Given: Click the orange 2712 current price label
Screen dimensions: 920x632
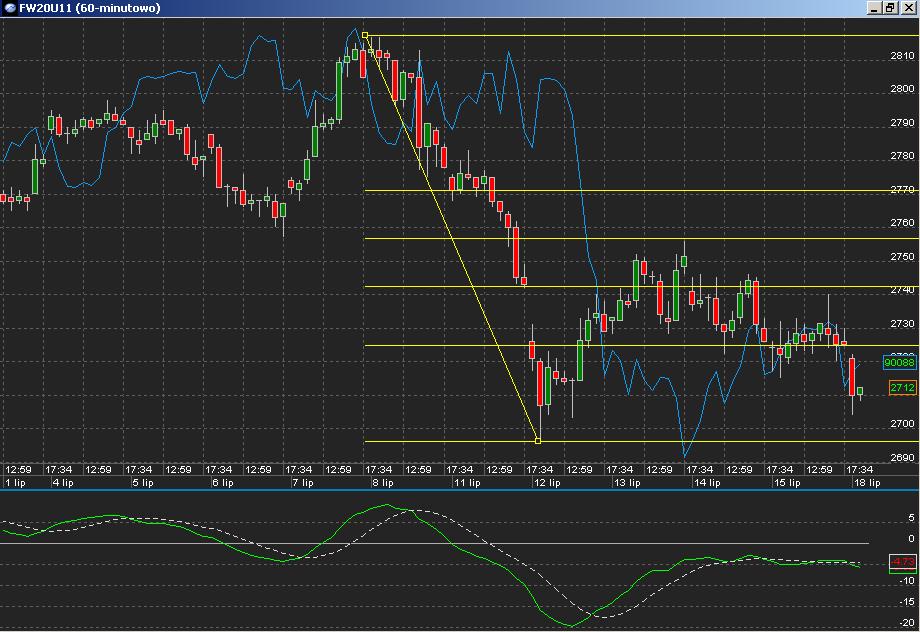Looking at the screenshot, I should (x=901, y=388).
